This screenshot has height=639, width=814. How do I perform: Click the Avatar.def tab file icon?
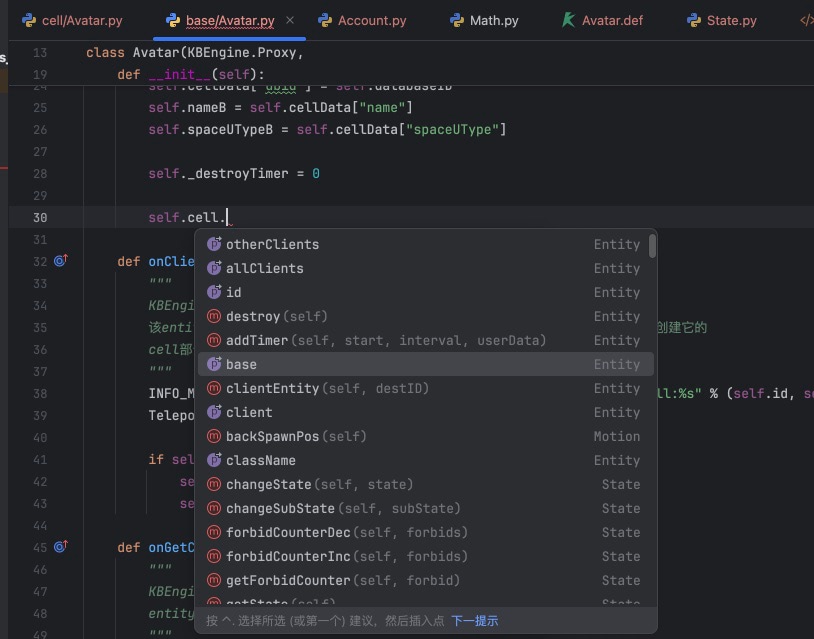(569, 20)
